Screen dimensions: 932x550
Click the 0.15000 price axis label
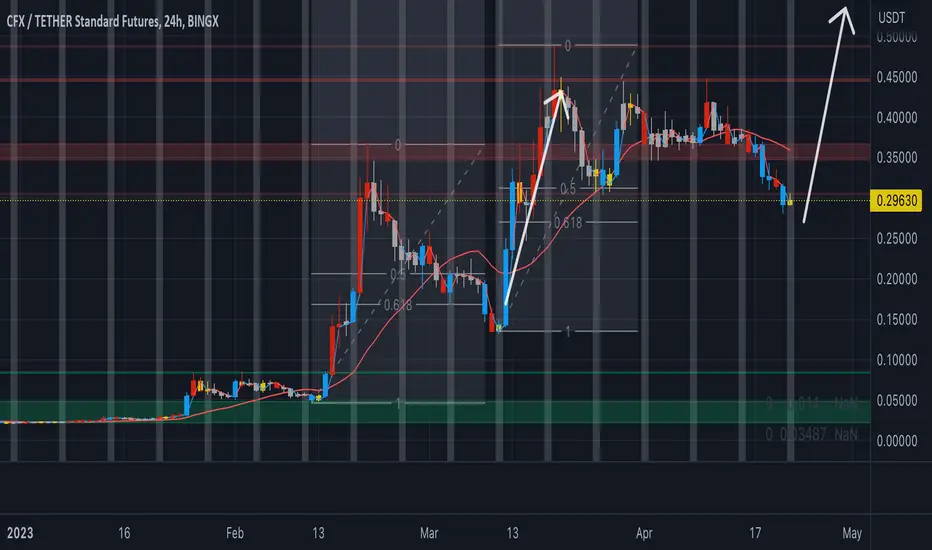point(896,319)
